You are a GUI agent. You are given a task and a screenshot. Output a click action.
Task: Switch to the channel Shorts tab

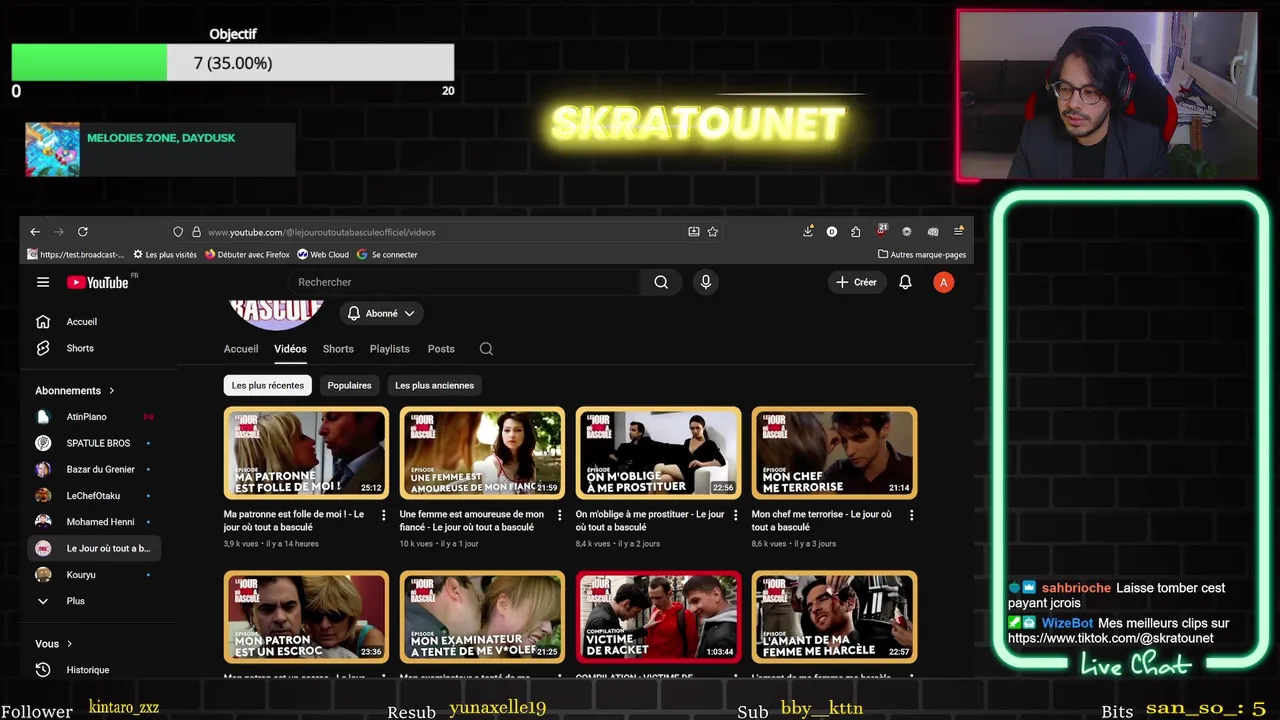[338, 349]
